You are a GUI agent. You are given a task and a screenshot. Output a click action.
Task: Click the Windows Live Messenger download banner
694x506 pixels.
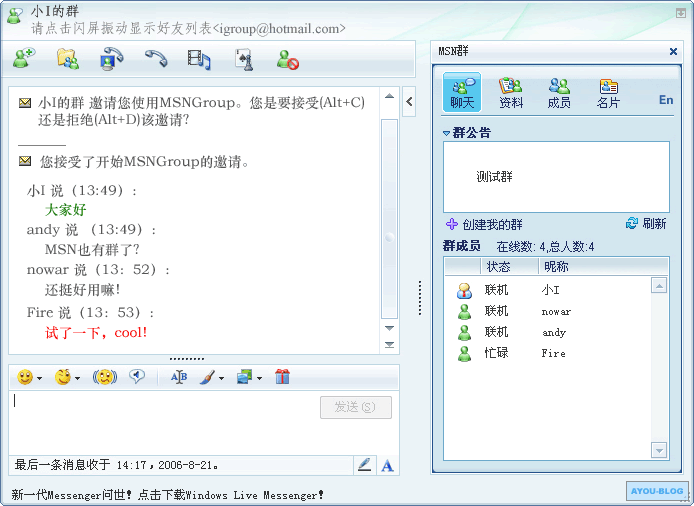167,494
